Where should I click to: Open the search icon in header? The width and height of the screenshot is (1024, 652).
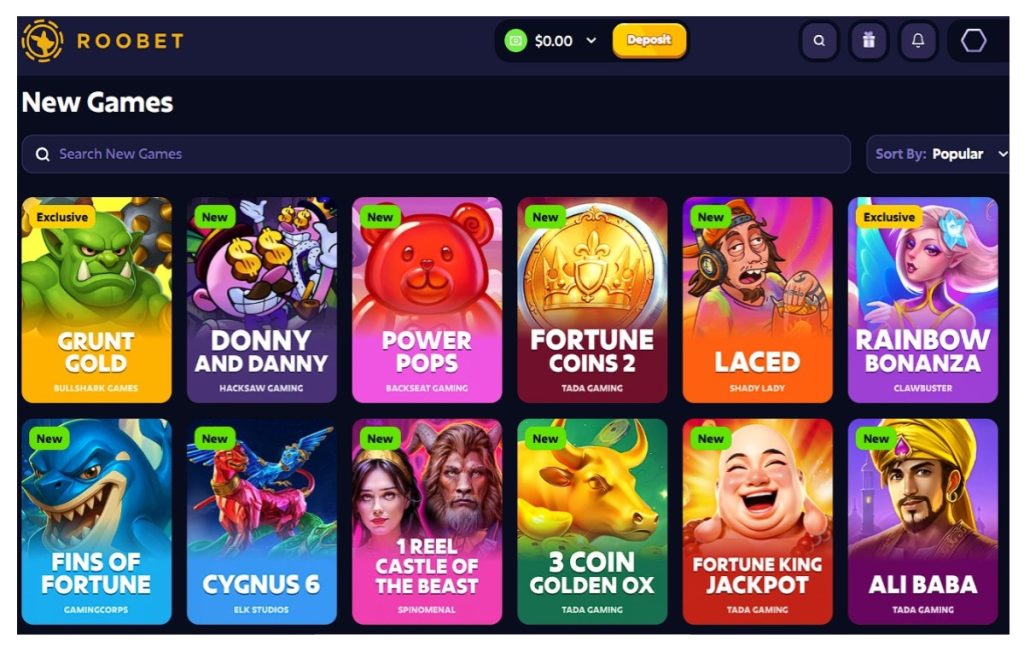[x=819, y=41]
